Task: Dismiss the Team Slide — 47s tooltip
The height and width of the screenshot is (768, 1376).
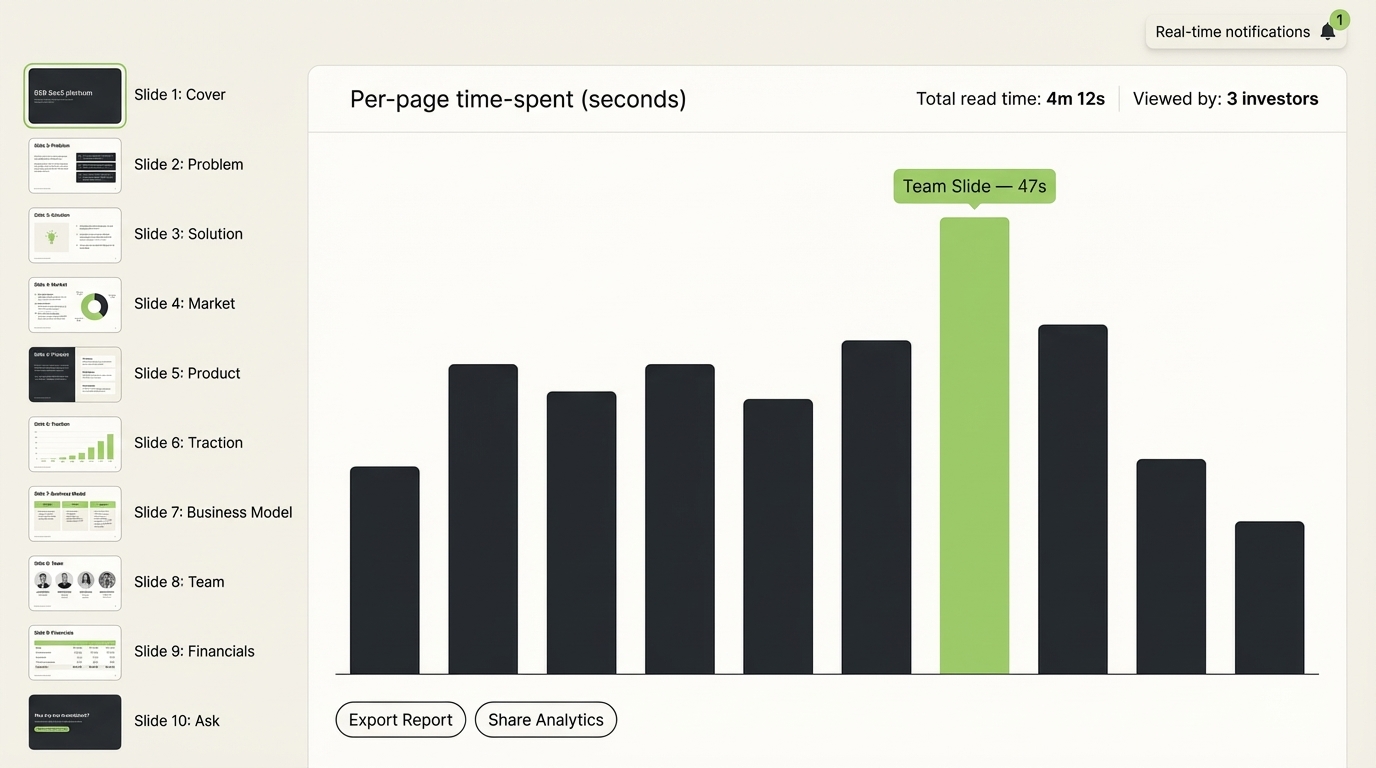Action: tap(974, 186)
